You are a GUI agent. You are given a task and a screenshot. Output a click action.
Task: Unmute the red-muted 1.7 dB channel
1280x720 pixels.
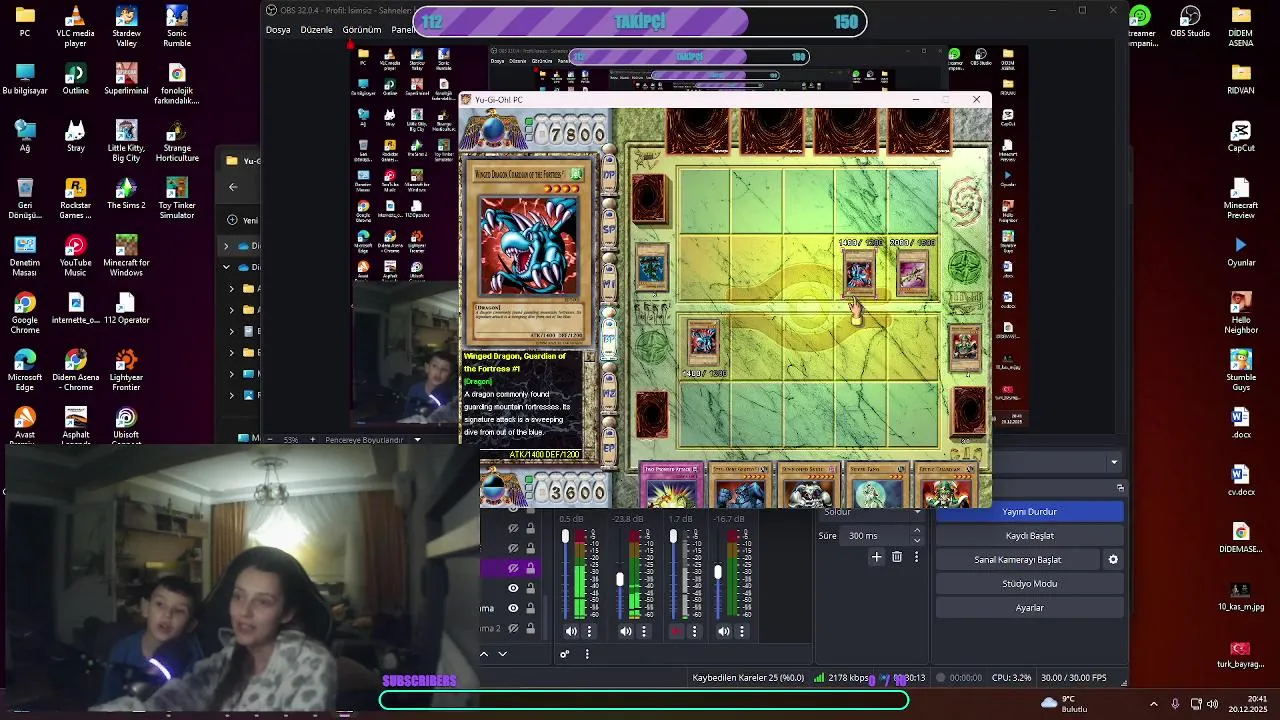[677, 631]
